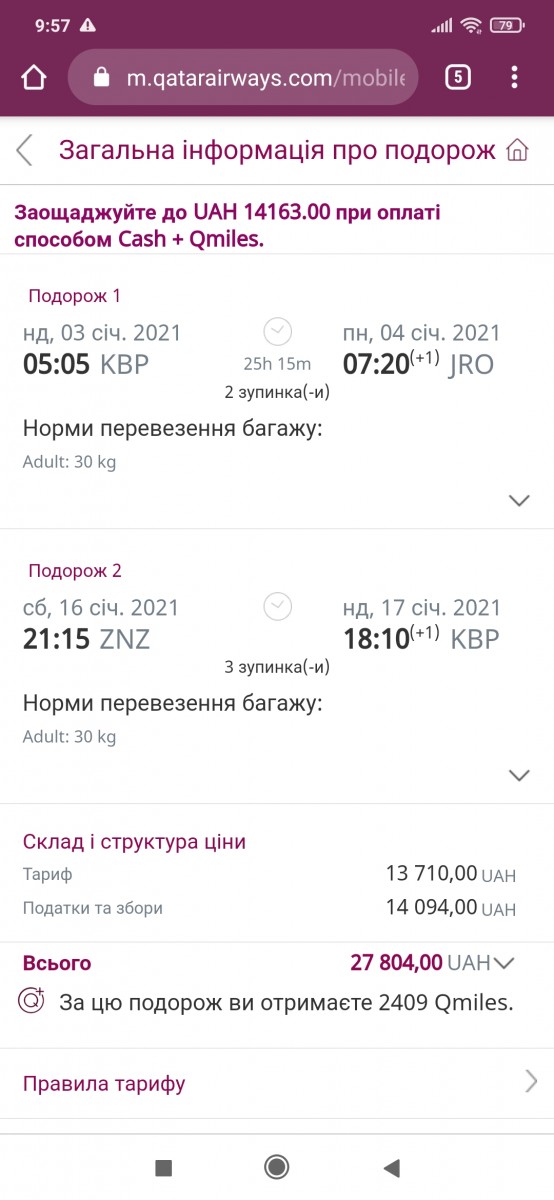
Task: Tap the arrow beside Правила тарифу
Action: click(x=531, y=1081)
